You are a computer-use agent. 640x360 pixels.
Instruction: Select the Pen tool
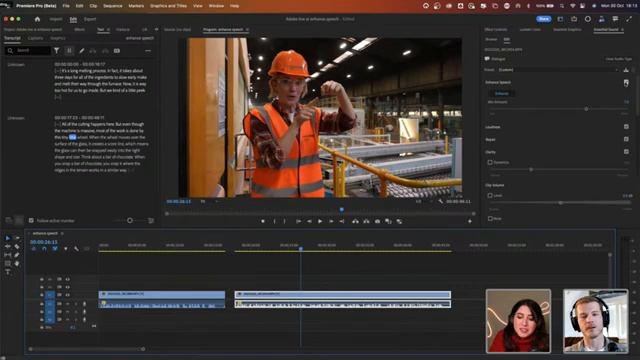(17, 255)
